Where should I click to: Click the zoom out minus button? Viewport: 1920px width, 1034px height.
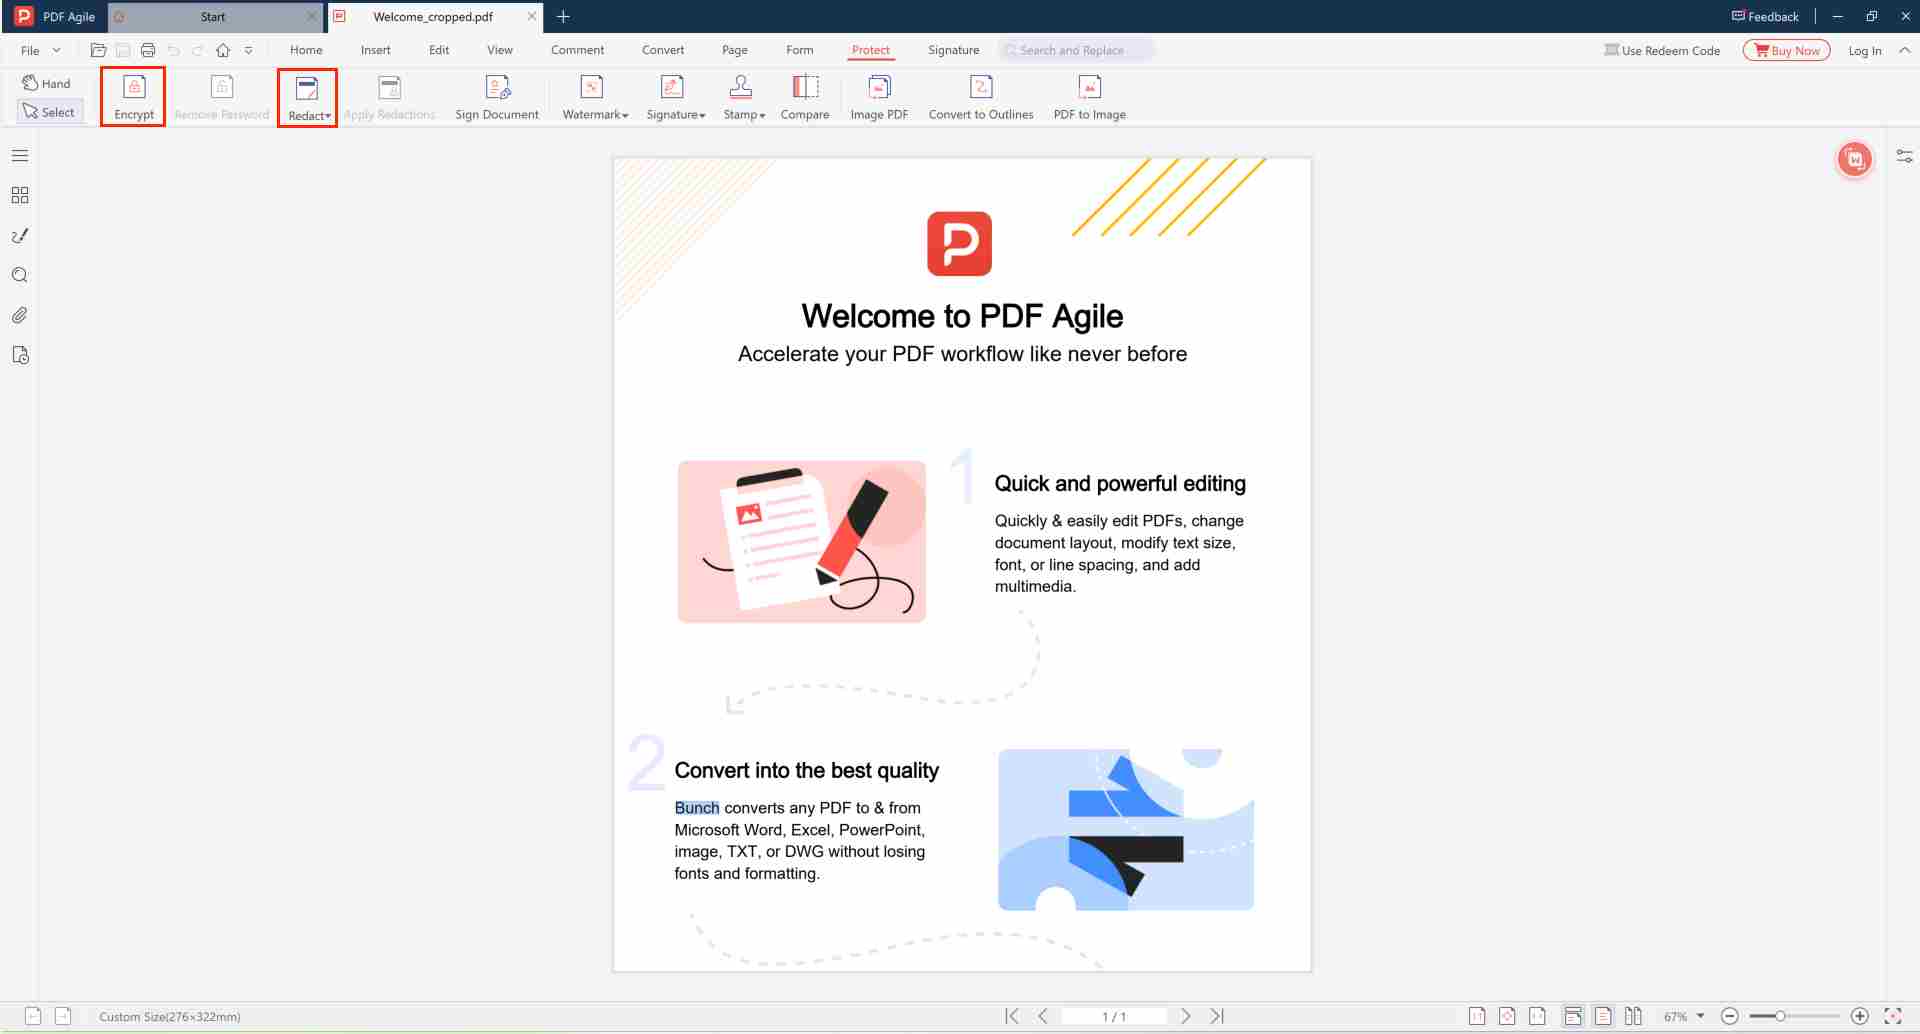[1730, 1016]
